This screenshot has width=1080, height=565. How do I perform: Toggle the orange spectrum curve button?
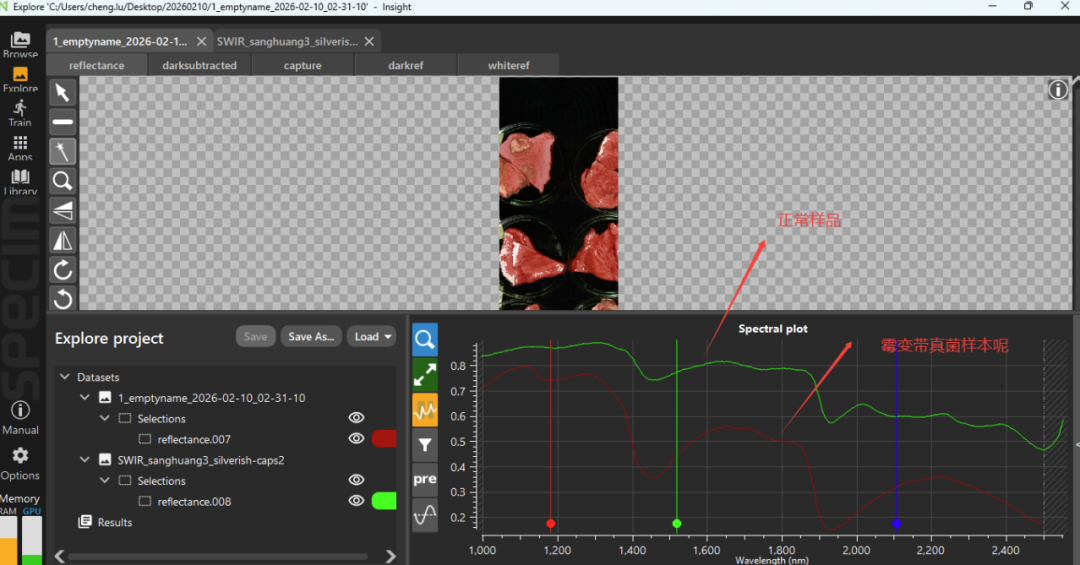pos(425,410)
